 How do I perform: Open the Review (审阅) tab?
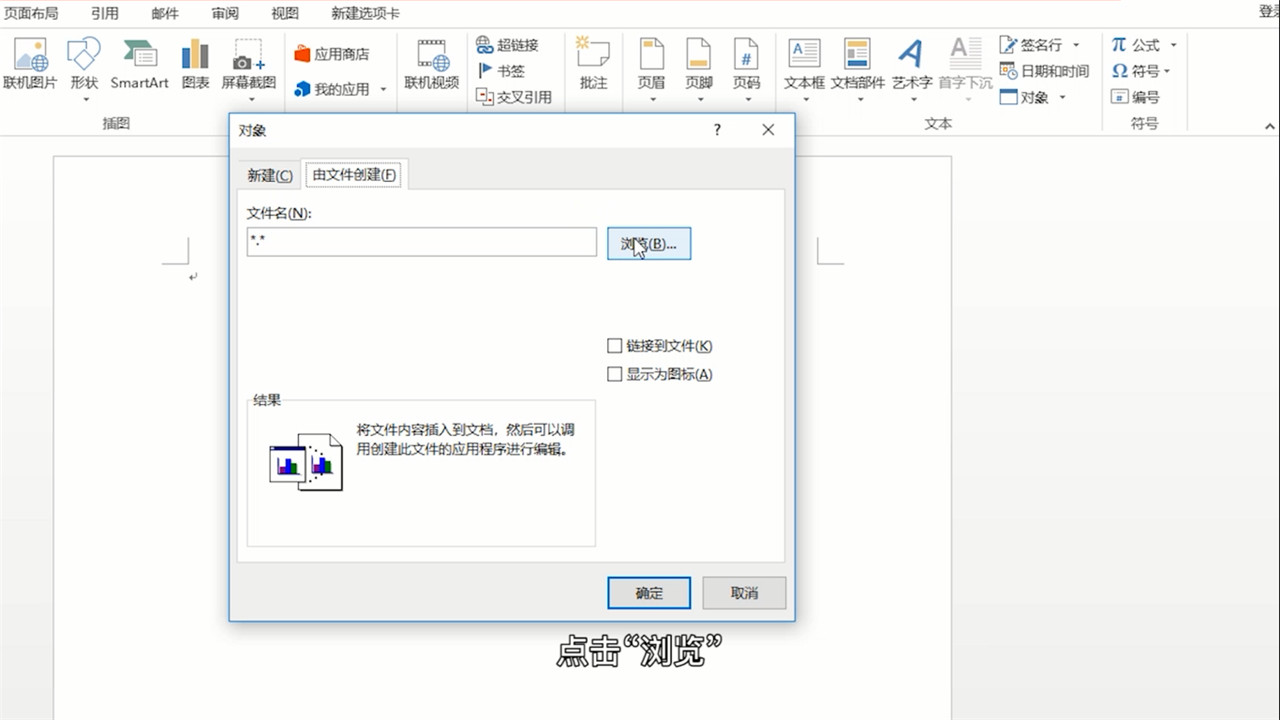[225, 13]
